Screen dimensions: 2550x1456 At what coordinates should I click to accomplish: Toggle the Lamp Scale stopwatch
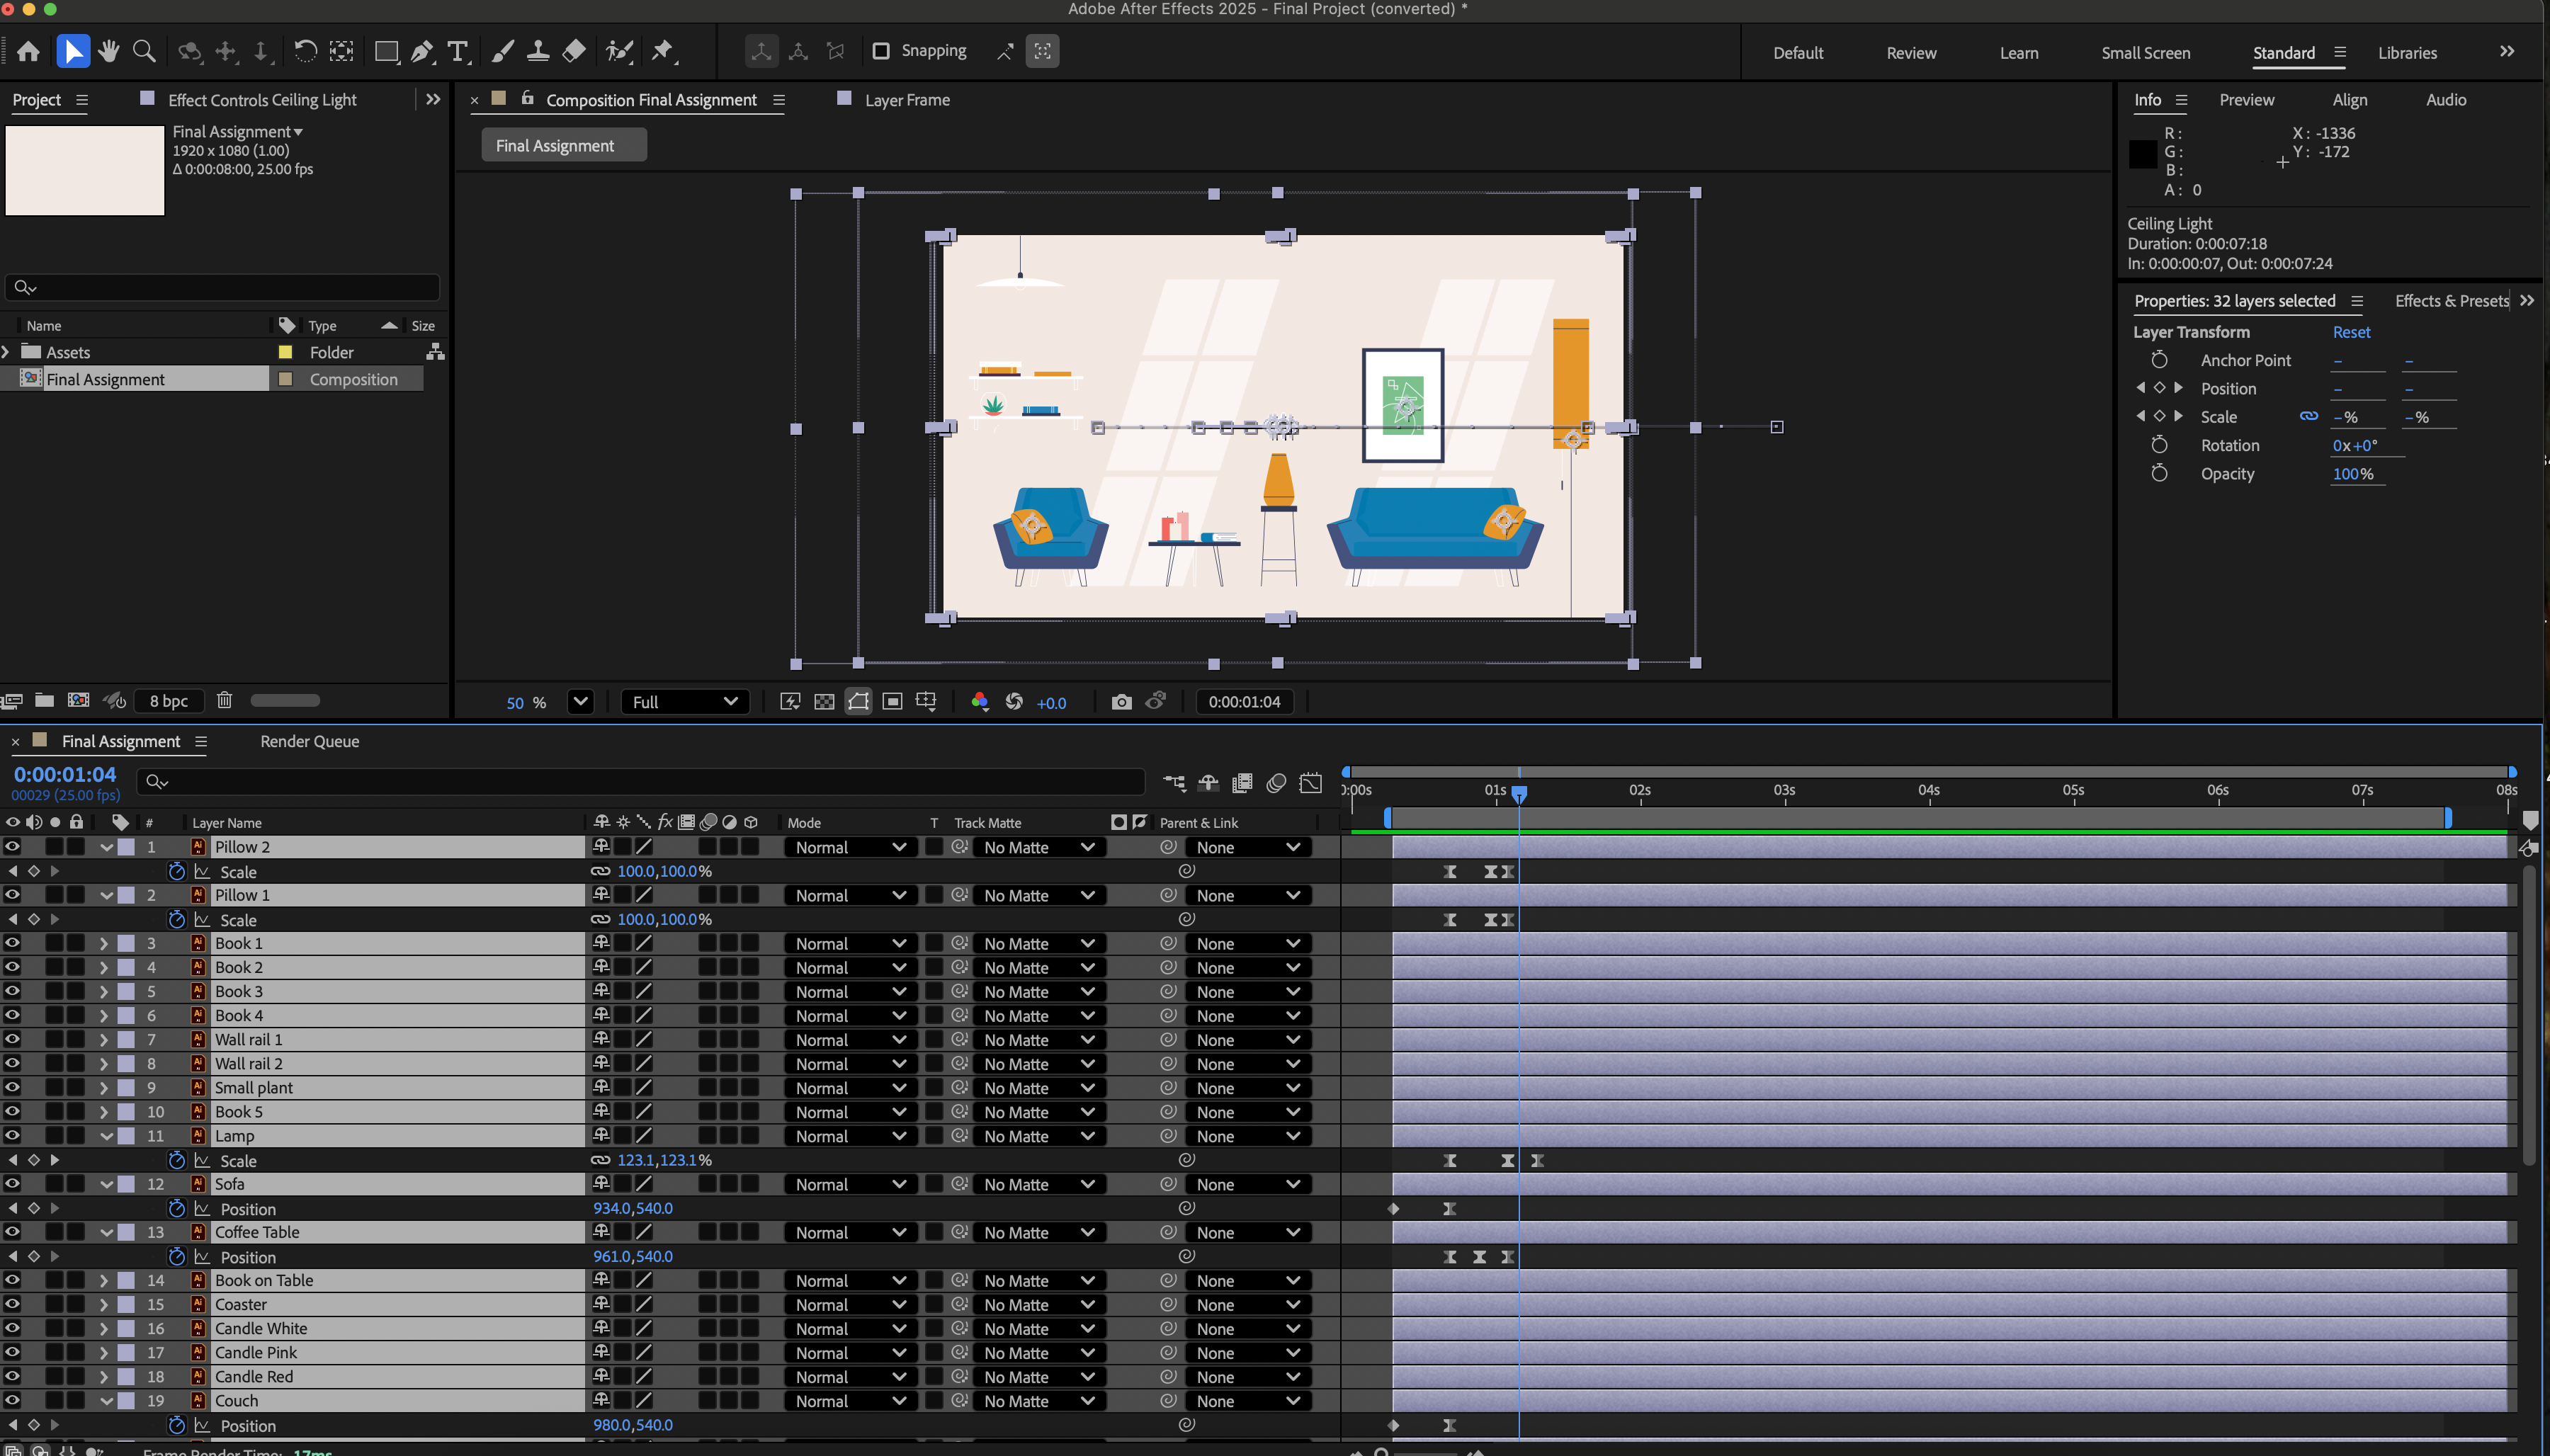click(x=177, y=1160)
